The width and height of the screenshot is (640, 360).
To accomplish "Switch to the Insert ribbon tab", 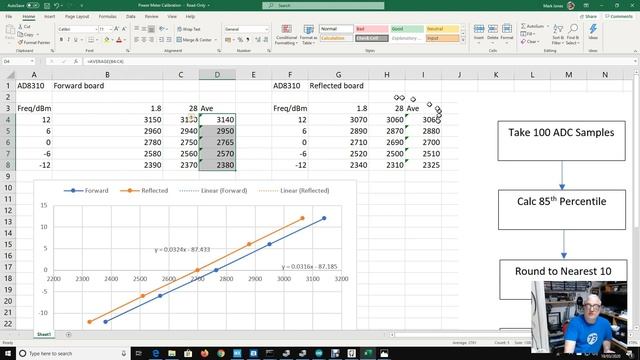I will [49, 17].
